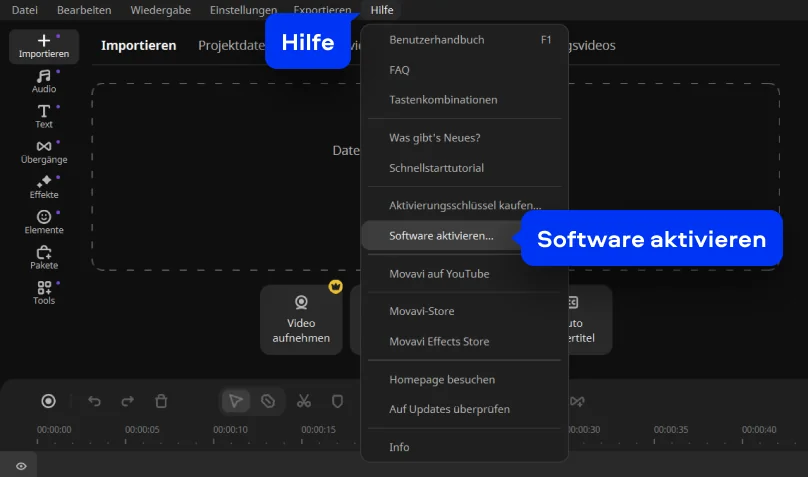The image size is (808, 477).
Task: Delete clip with trash icon
Action: point(161,401)
